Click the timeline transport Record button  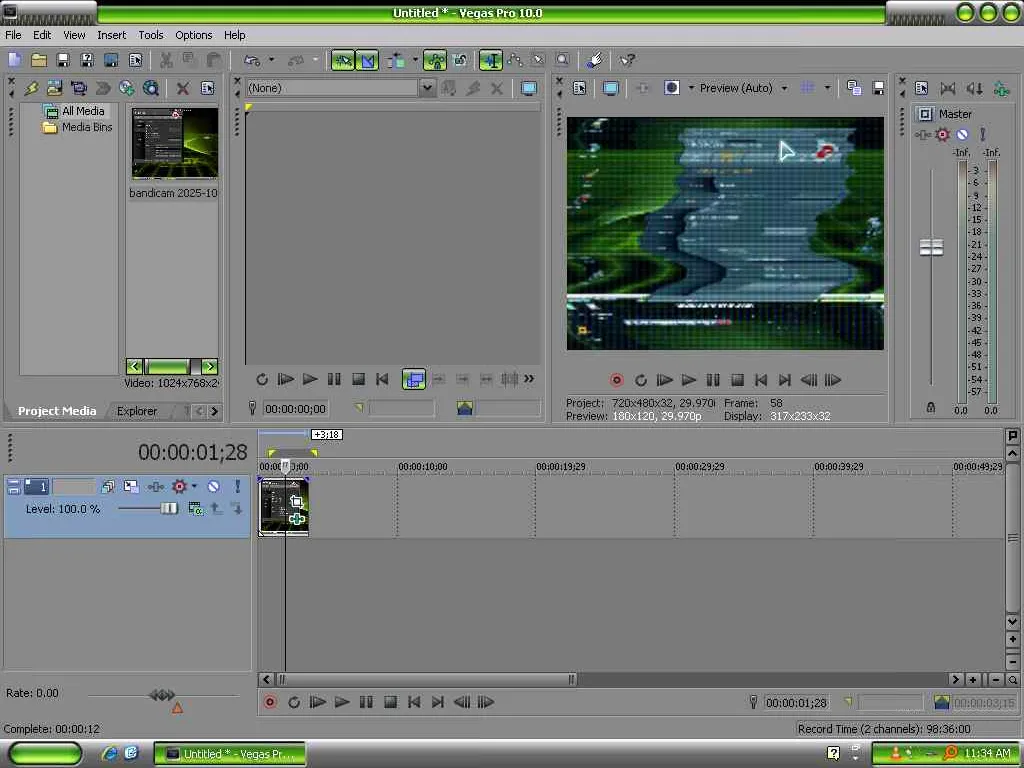click(270, 702)
